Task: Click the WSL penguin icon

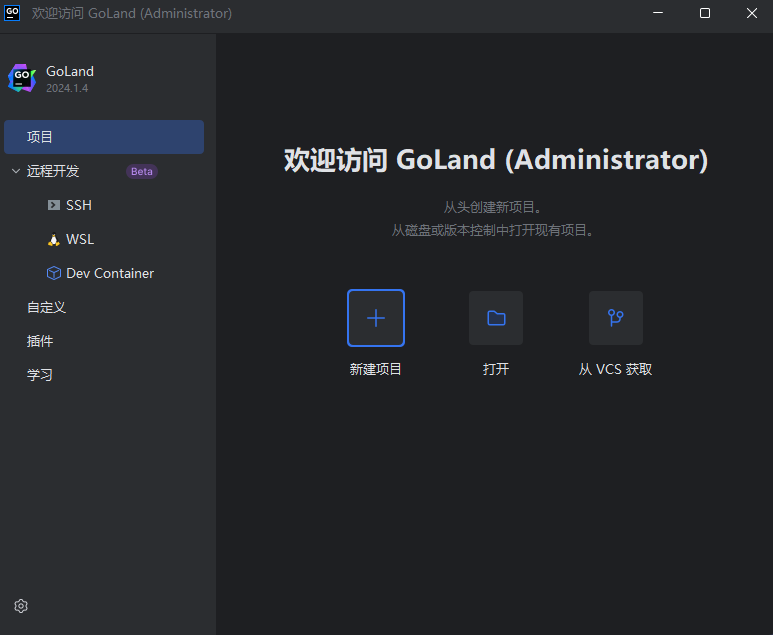Action: [x=54, y=240]
